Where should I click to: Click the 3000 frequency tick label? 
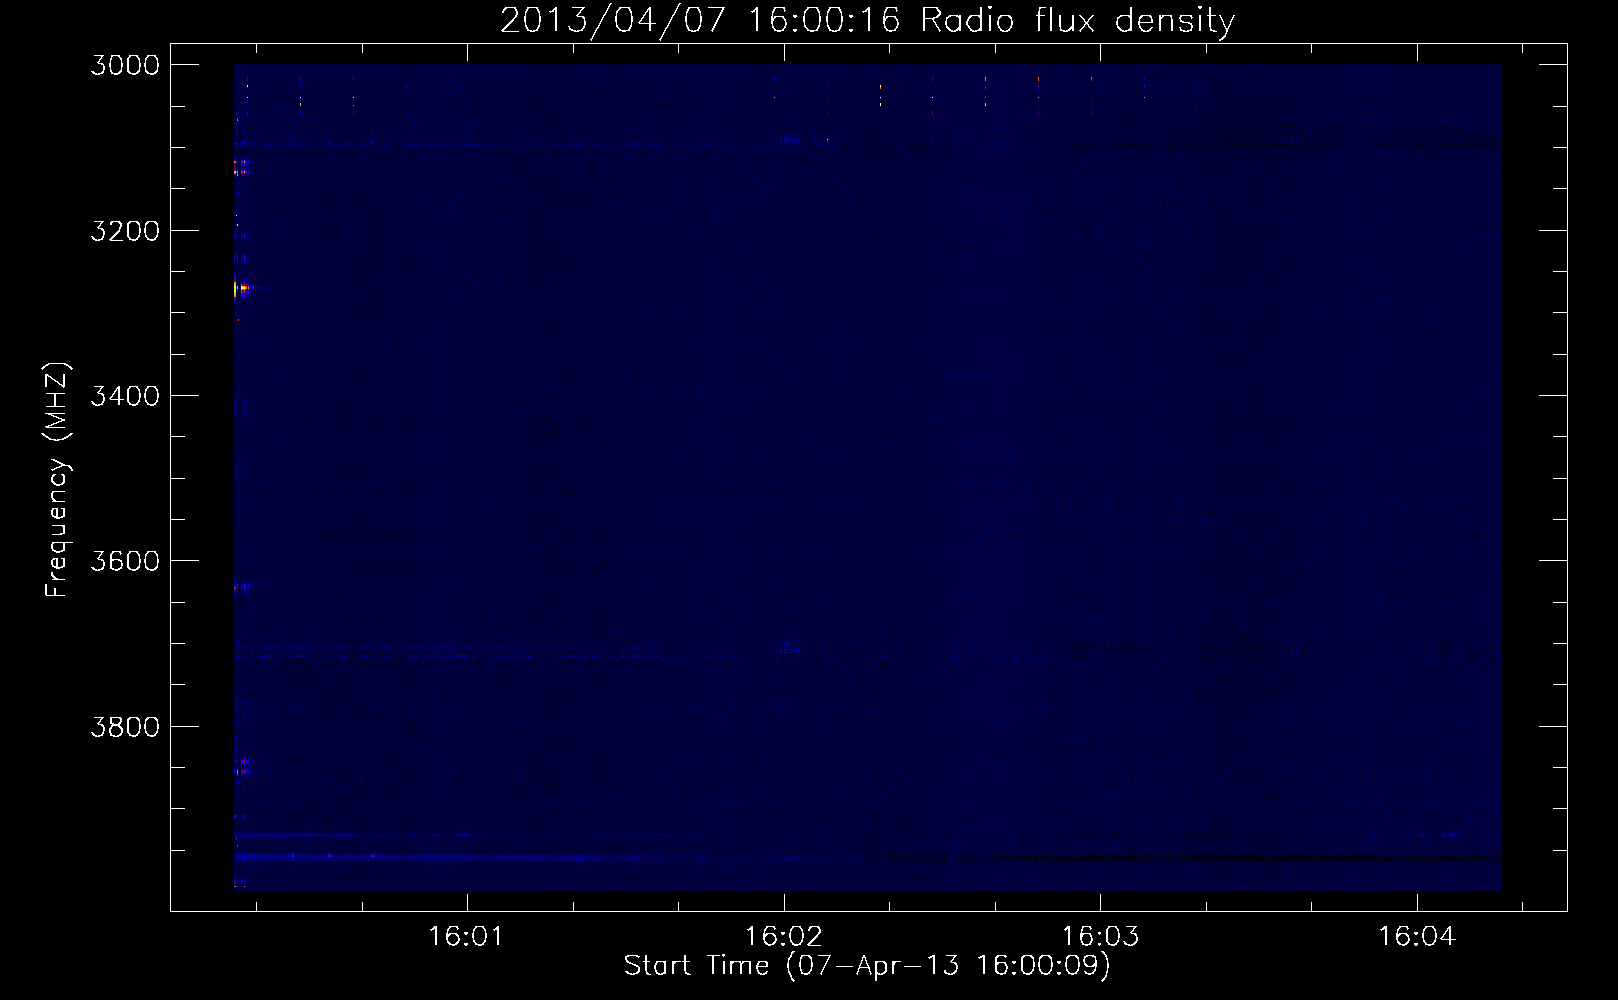coord(125,65)
